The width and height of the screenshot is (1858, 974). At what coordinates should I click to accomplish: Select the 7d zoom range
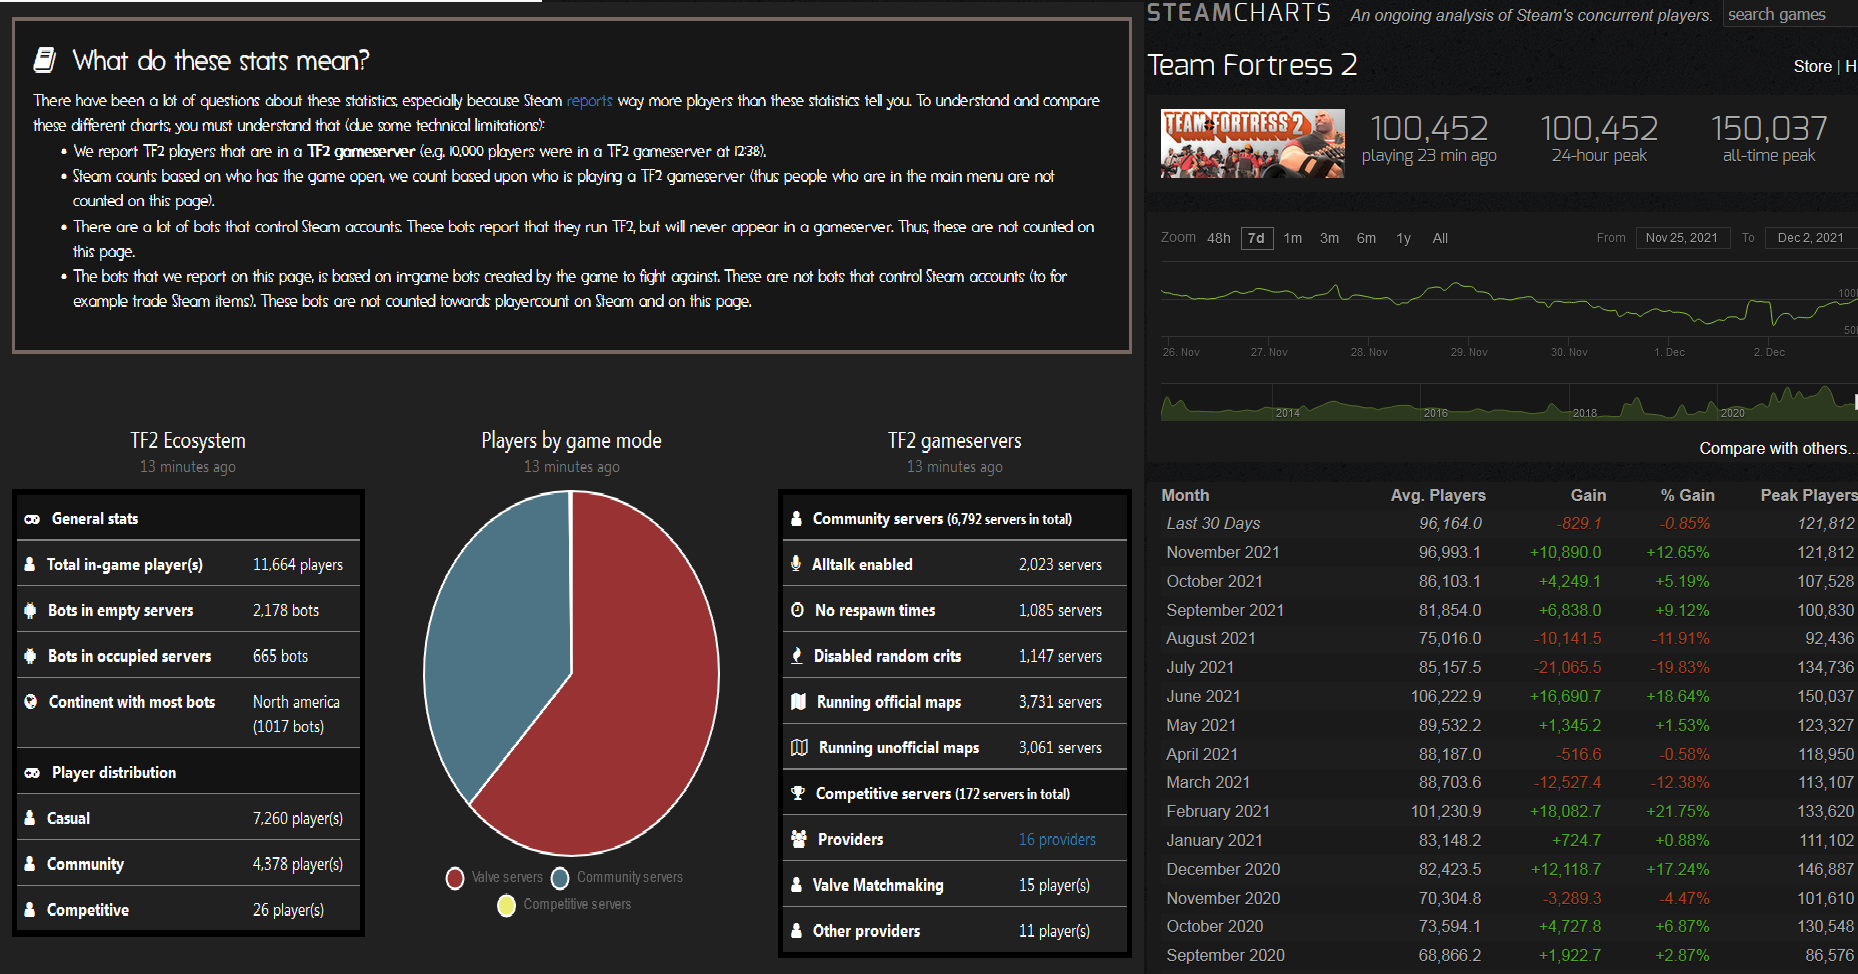[1257, 238]
